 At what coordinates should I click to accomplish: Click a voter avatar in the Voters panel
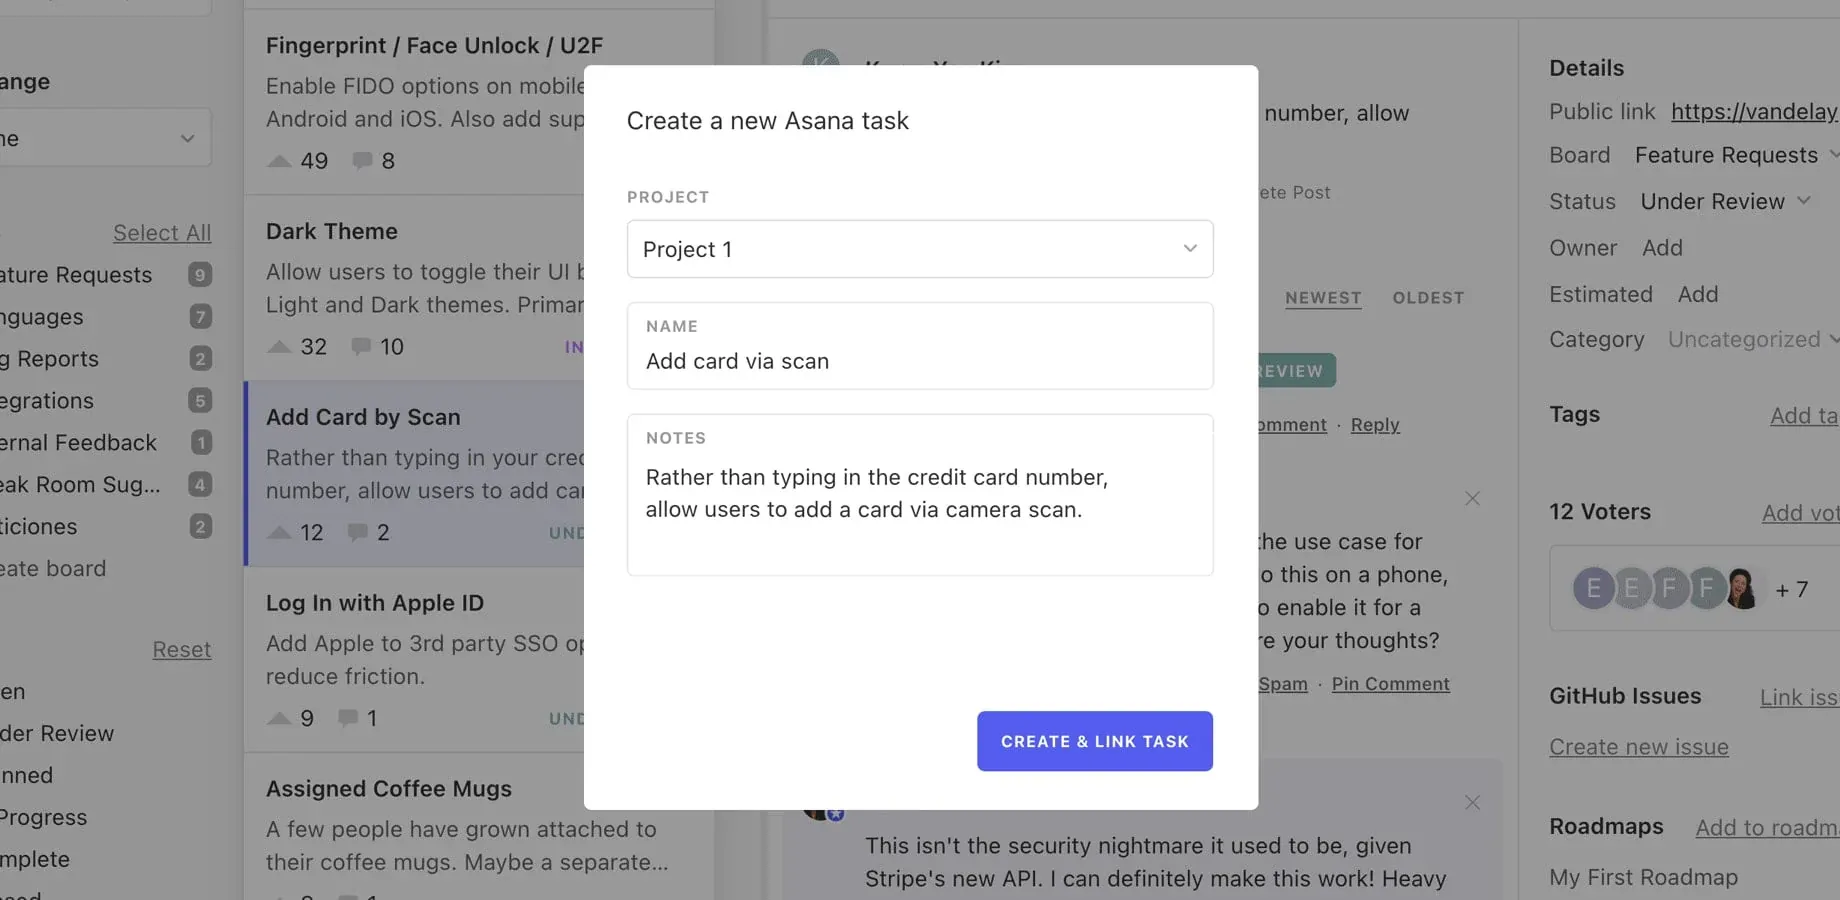tap(1594, 589)
